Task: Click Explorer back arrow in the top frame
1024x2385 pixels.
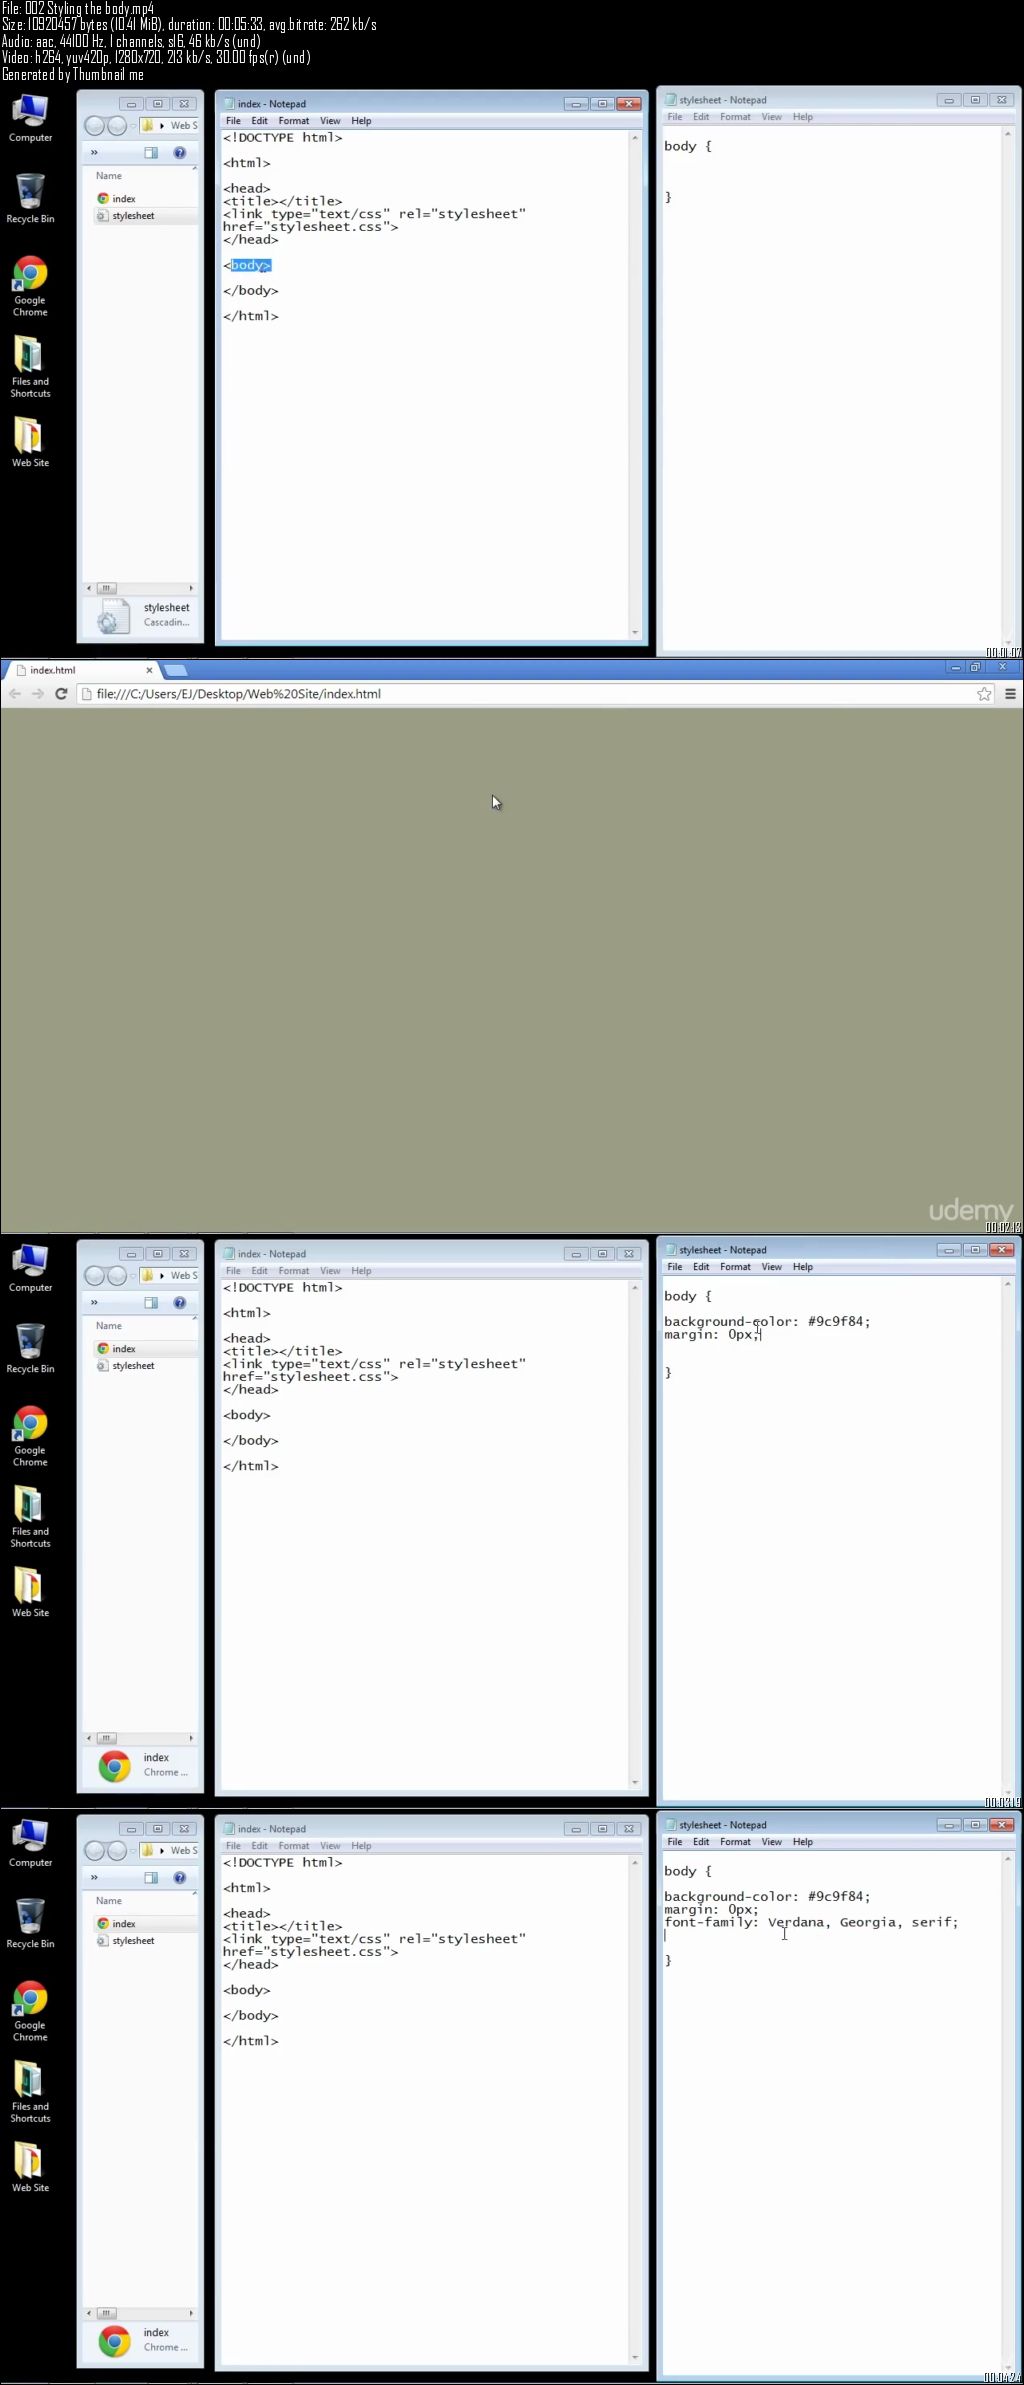Action: coord(95,126)
